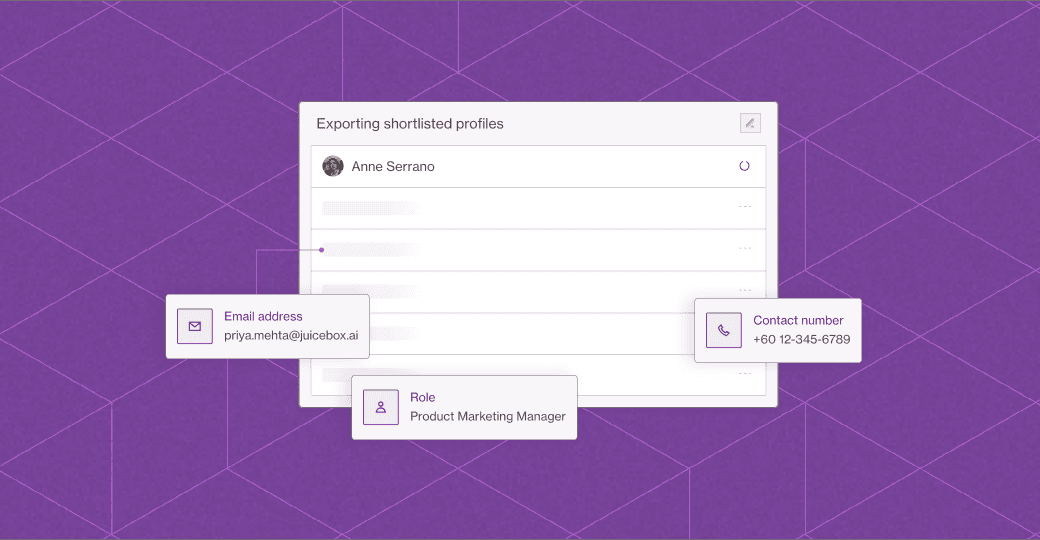Open ellipsis menu in the bottom list row
1040x540 pixels.
[x=744, y=374]
